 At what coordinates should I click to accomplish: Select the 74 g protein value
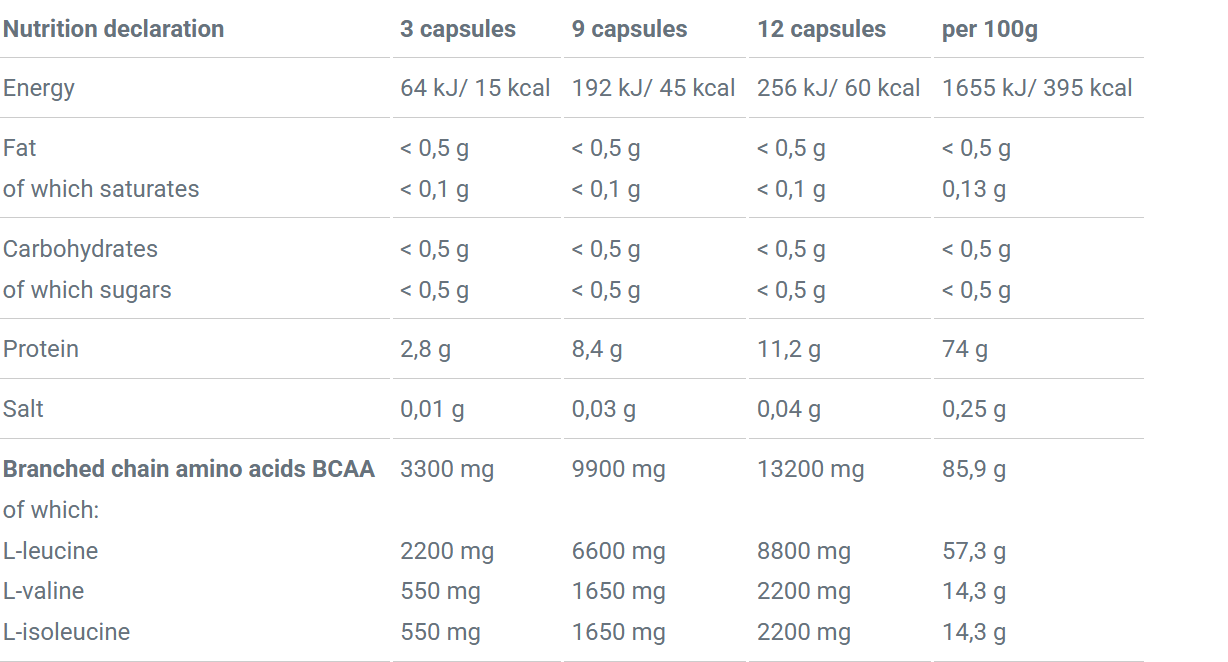964,349
